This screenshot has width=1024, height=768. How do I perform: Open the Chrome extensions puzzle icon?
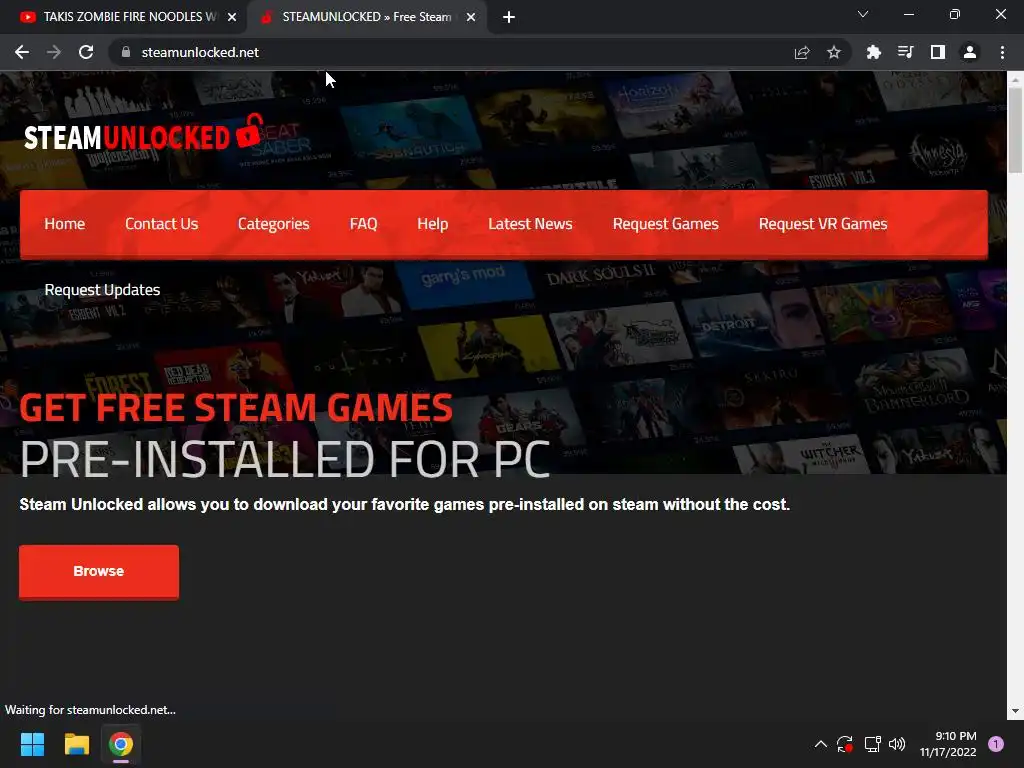coord(873,52)
